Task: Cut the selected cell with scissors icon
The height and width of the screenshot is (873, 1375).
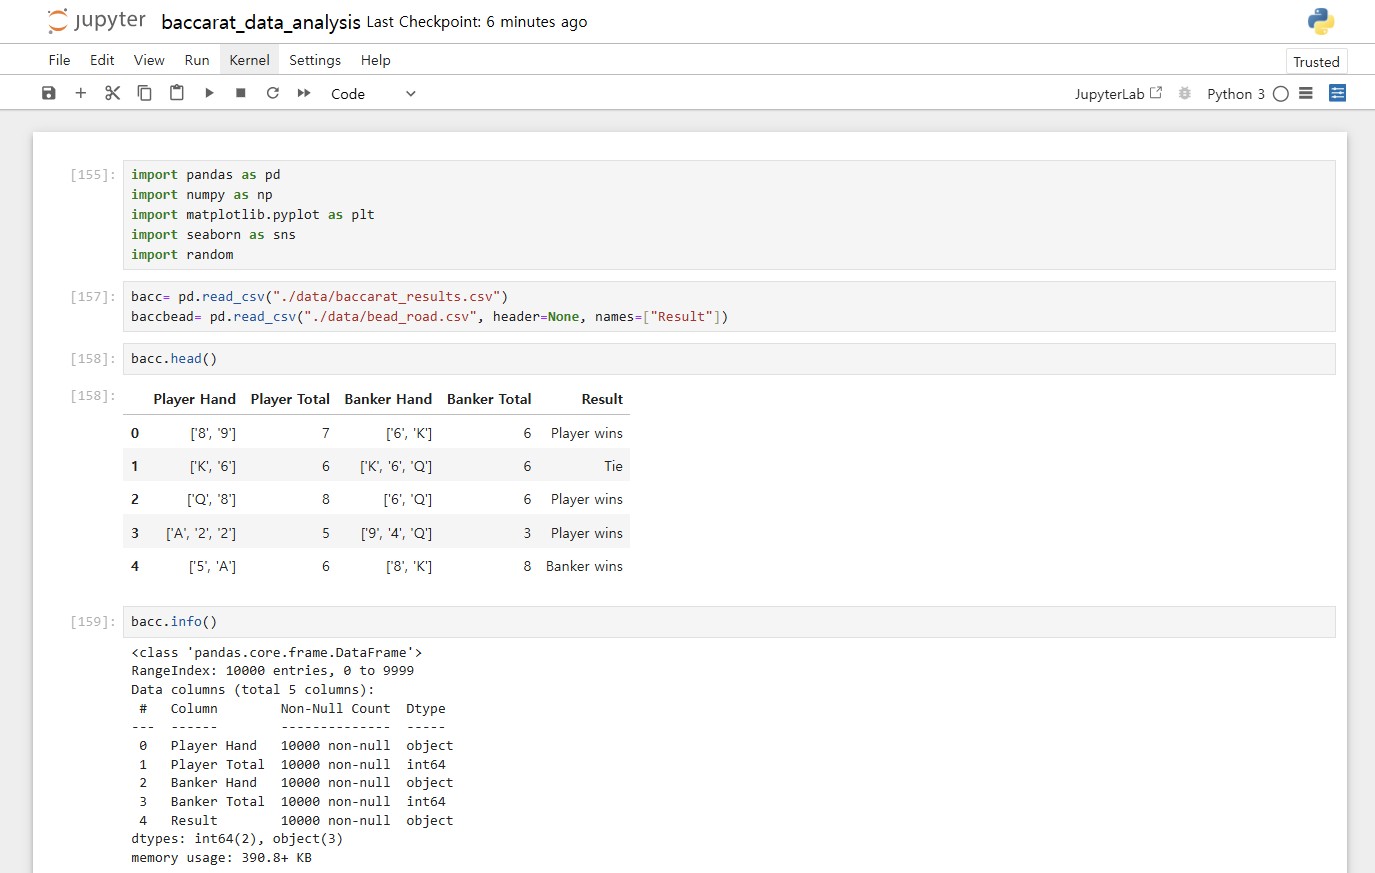Action: click(x=112, y=93)
